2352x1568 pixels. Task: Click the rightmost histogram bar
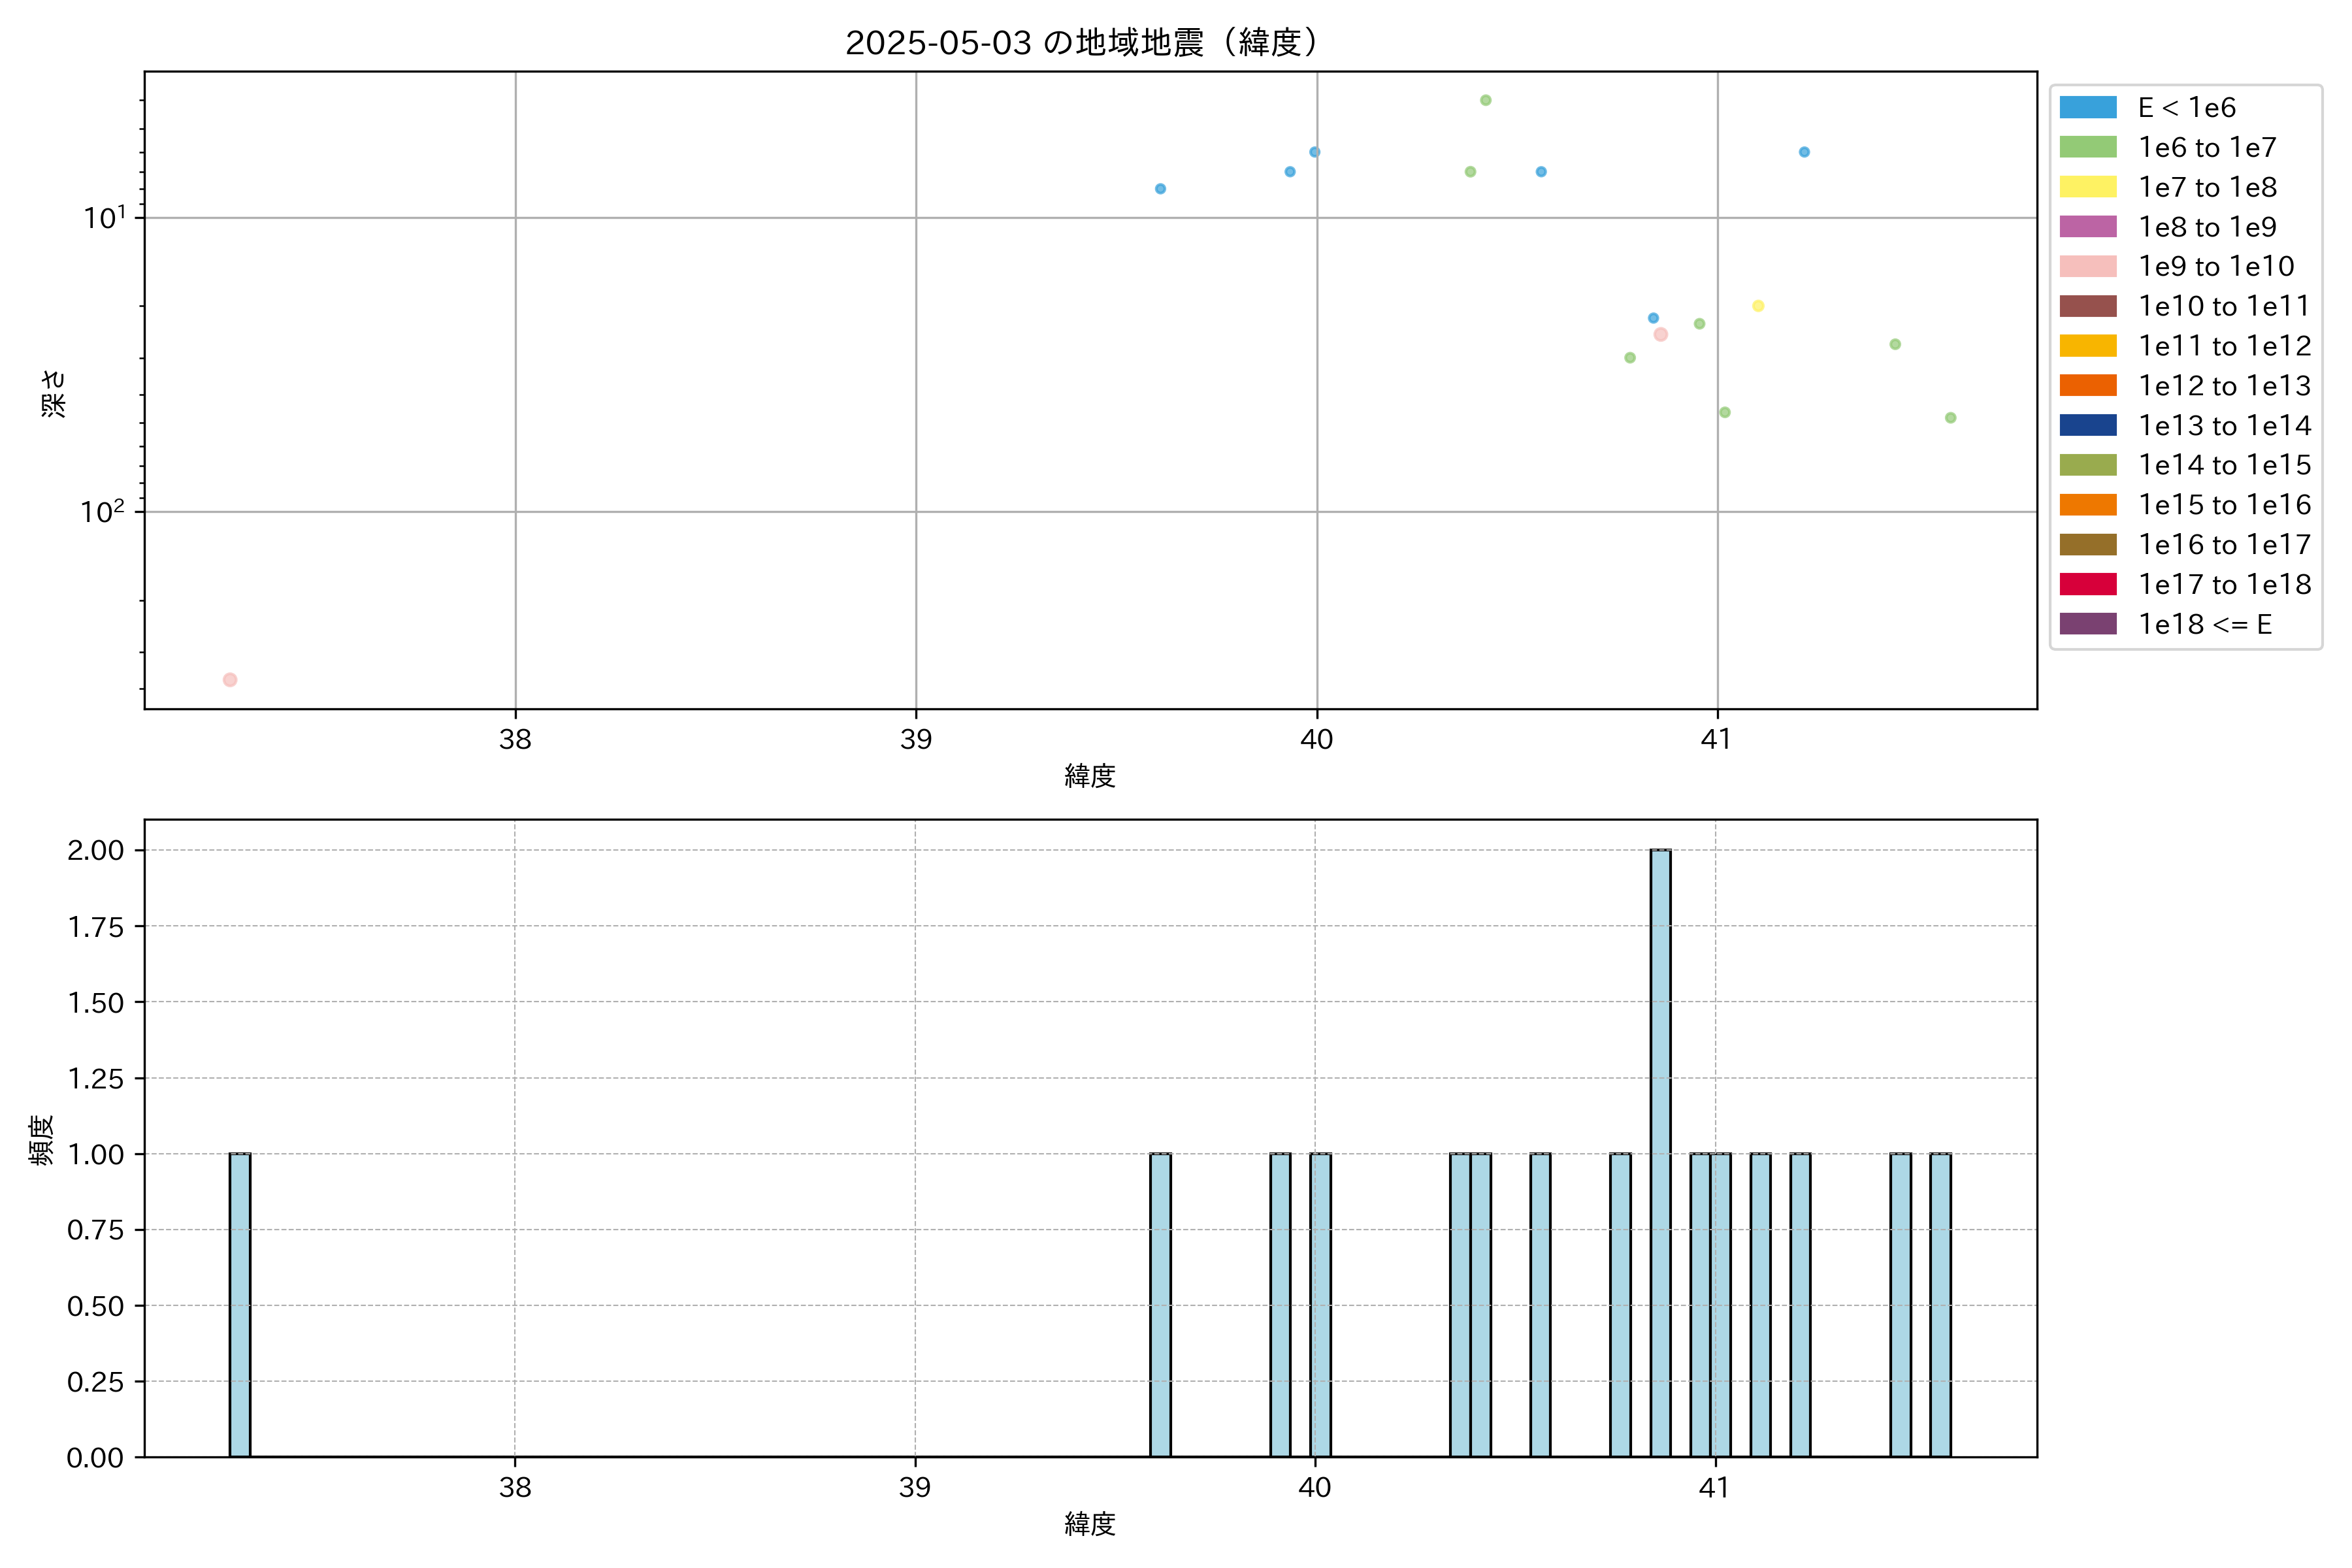pyautogui.click(x=1940, y=1304)
